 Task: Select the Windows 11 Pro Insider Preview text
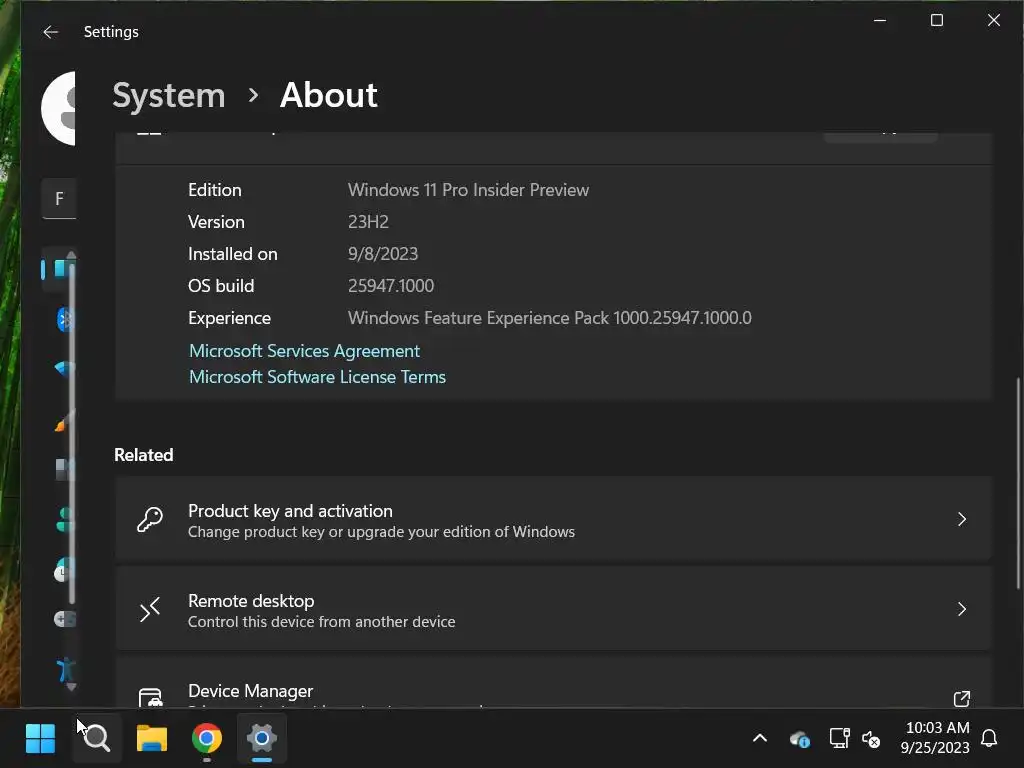pyautogui.click(x=468, y=190)
